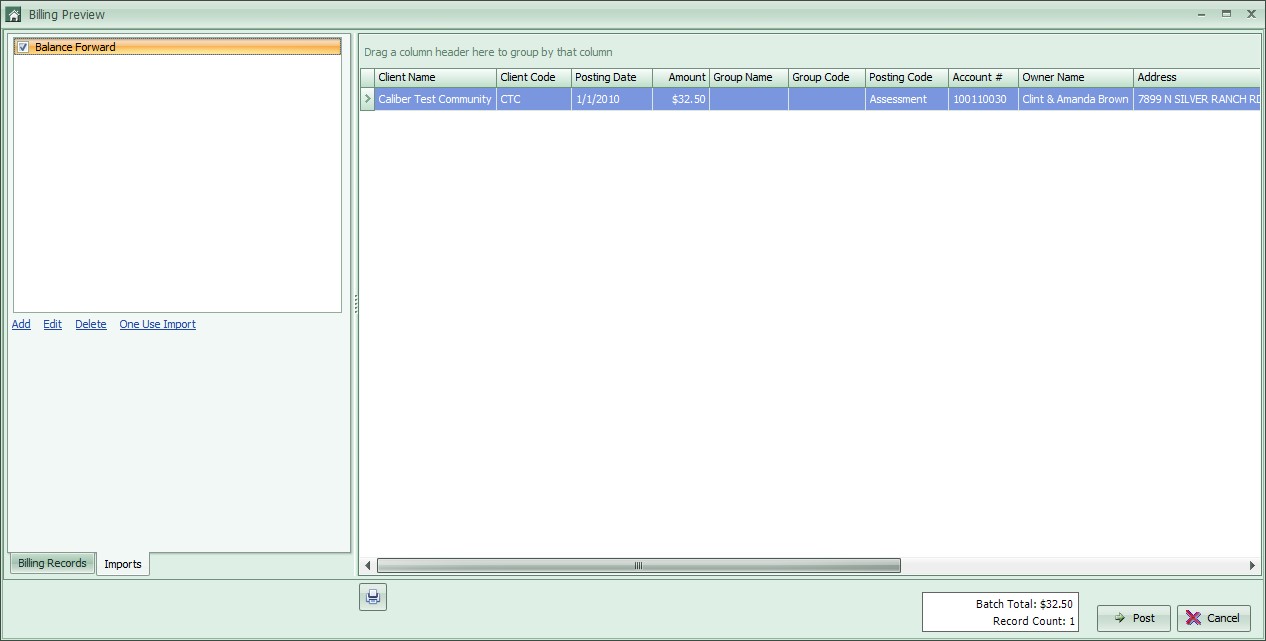This screenshot has height=641, width=1266.
Task: Sort by the Client Name column header
Action: coord(435,77)
